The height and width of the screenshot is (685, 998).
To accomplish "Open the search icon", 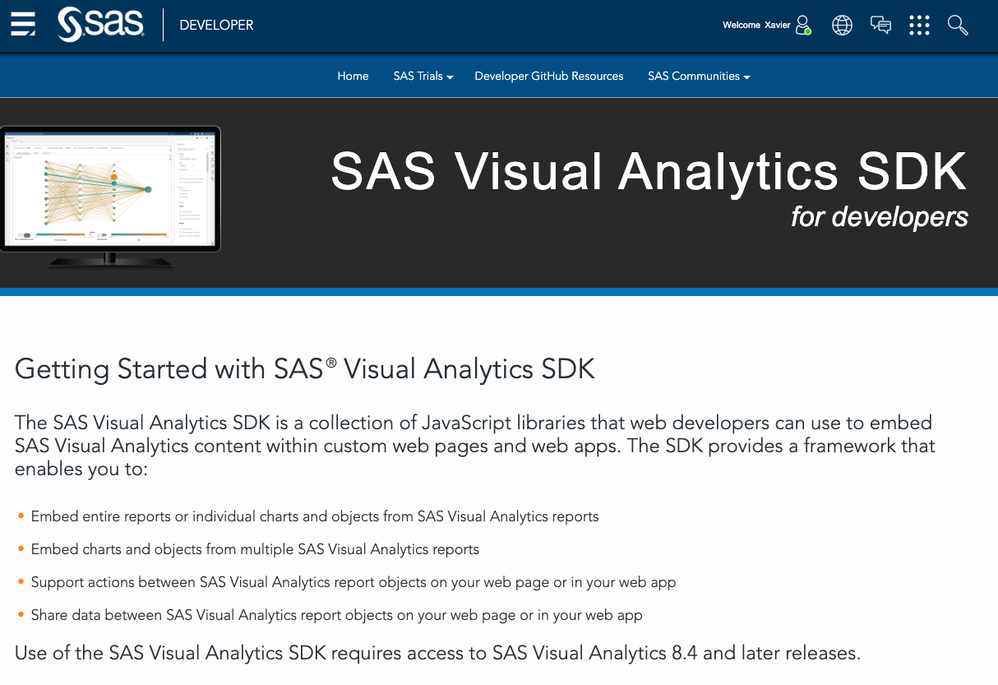I will point(957,25).
